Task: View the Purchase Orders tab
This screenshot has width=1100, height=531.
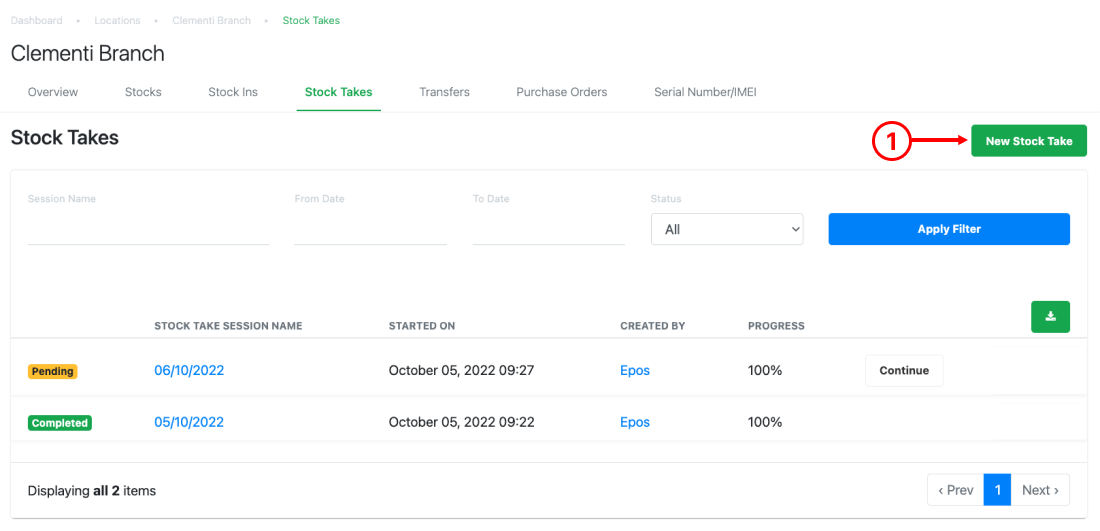Action: [562, 92]
